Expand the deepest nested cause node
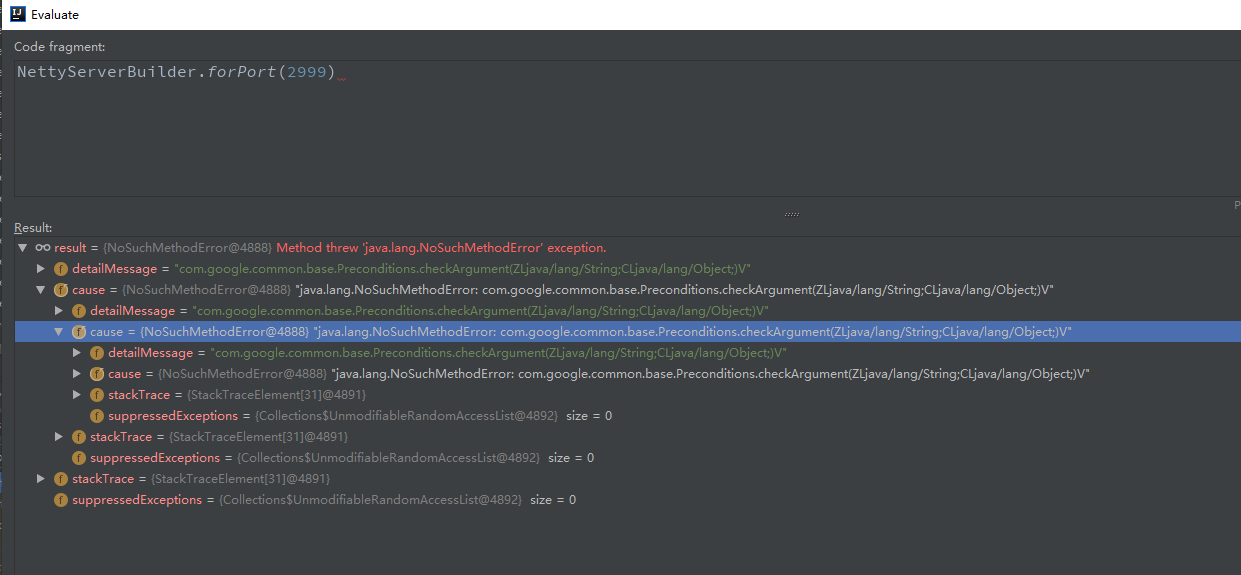Image resolution: width=1241 pixels, height=575 pixels. (78, 374)
